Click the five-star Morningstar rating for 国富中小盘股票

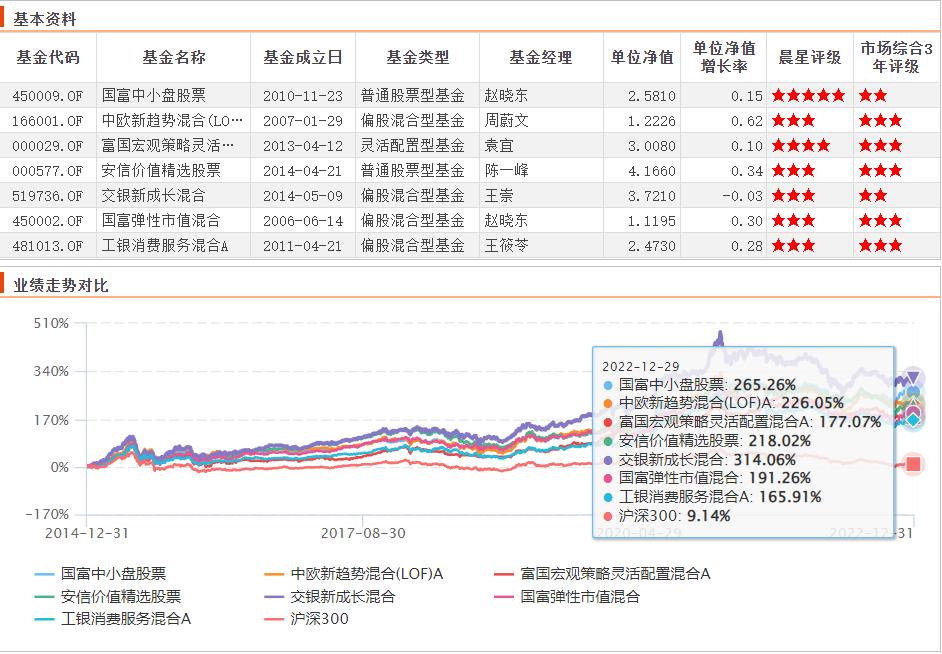point(810,95)
